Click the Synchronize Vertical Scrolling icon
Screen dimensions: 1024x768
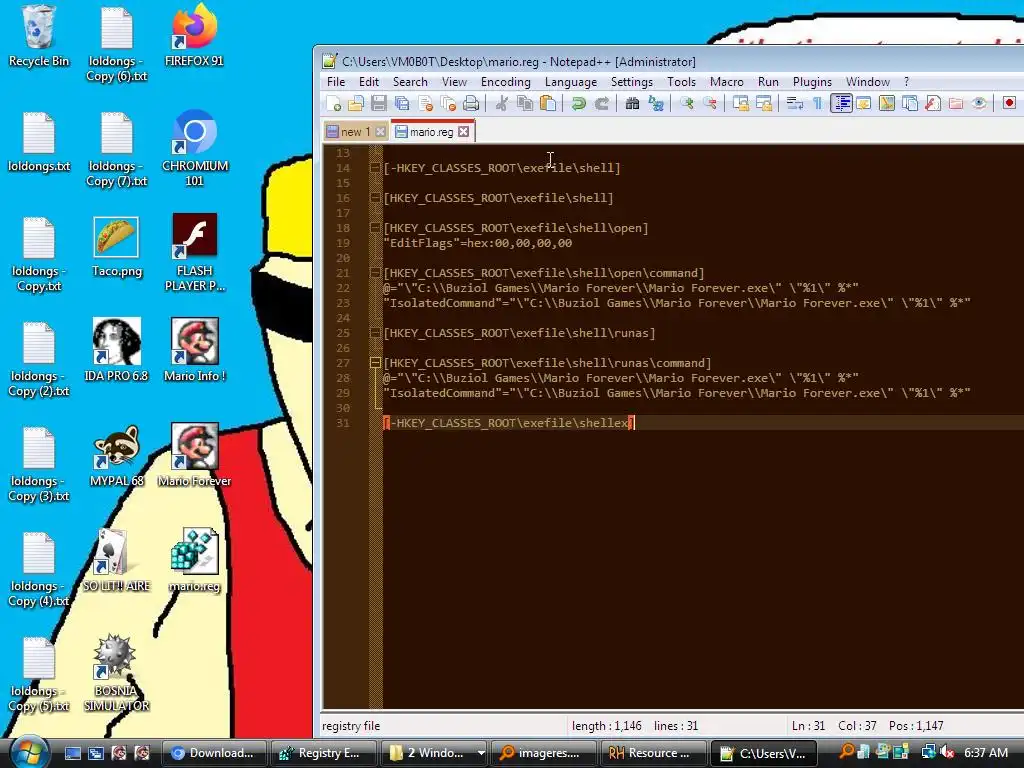point(741,103)
